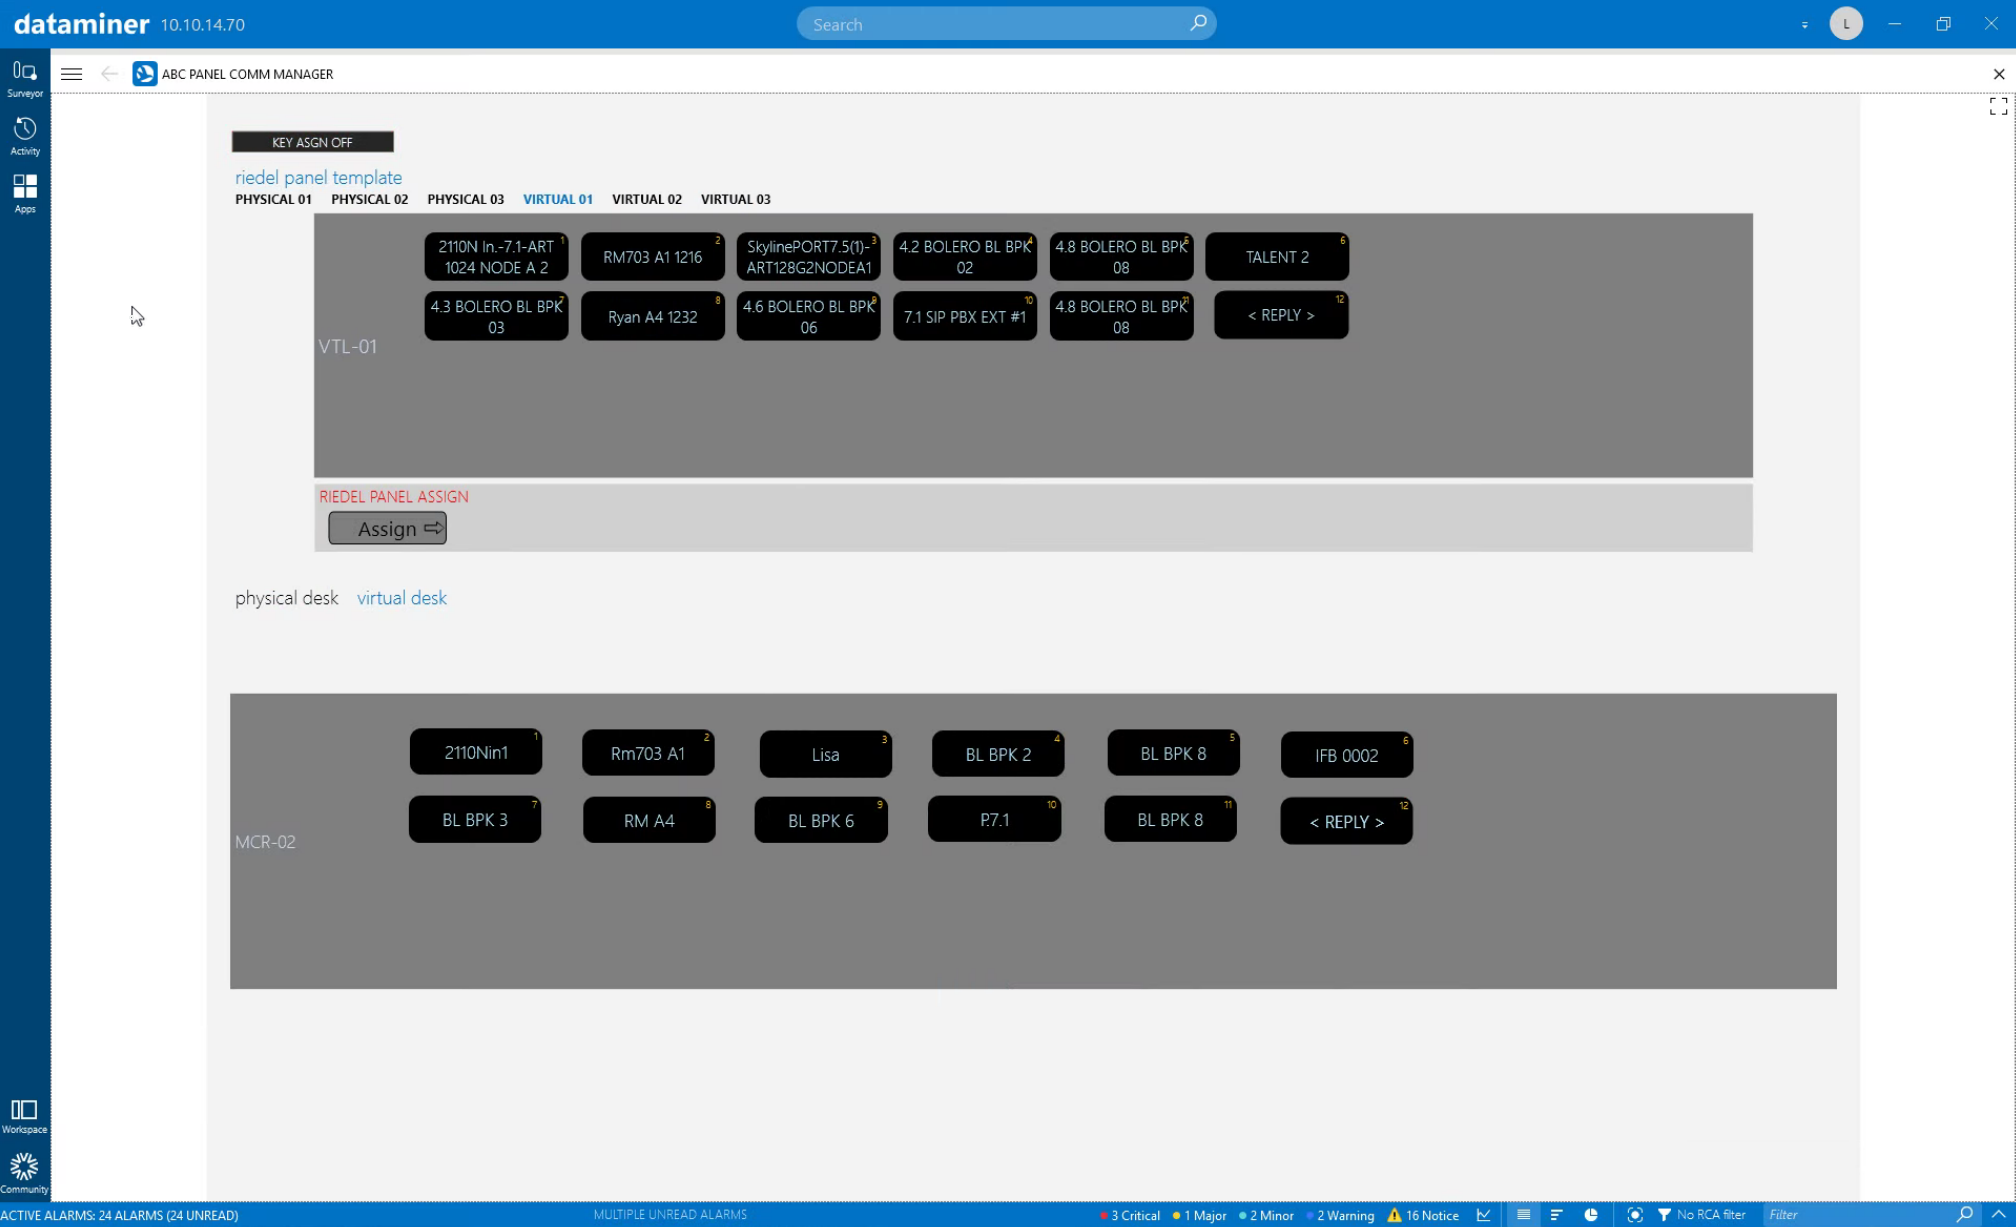
Task: Filter alarms by 2 Warning
Action: click(x=1341, y=1215)
